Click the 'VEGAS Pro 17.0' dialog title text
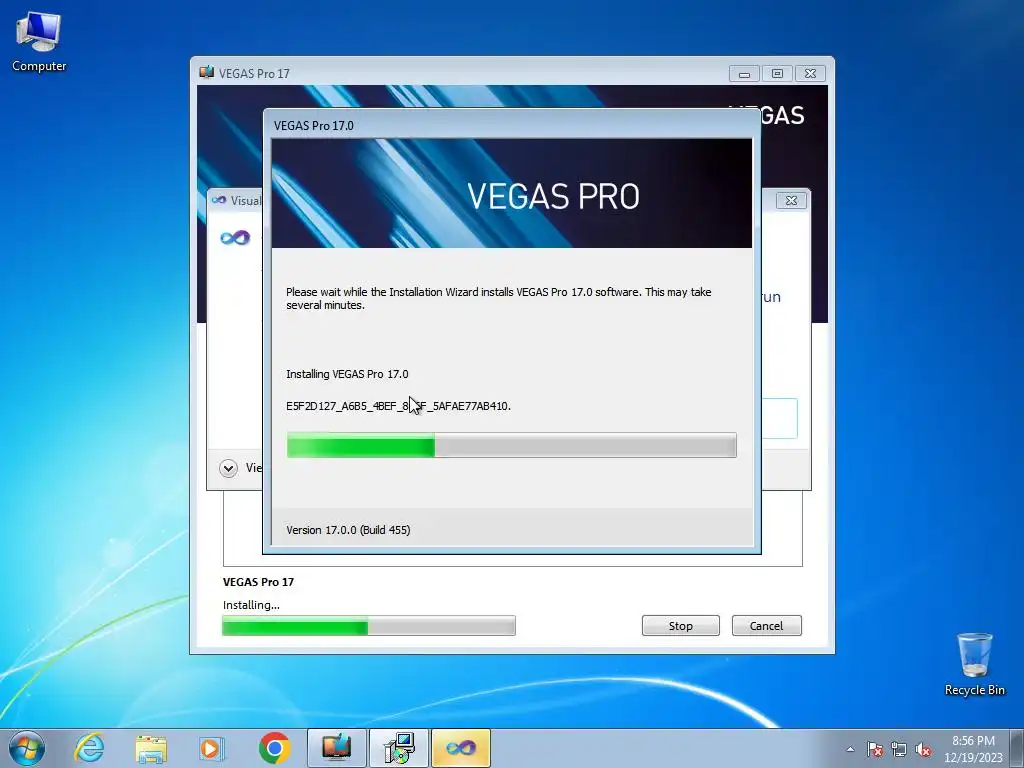The height and width of the screenshot is (768, 1024). 313,125
